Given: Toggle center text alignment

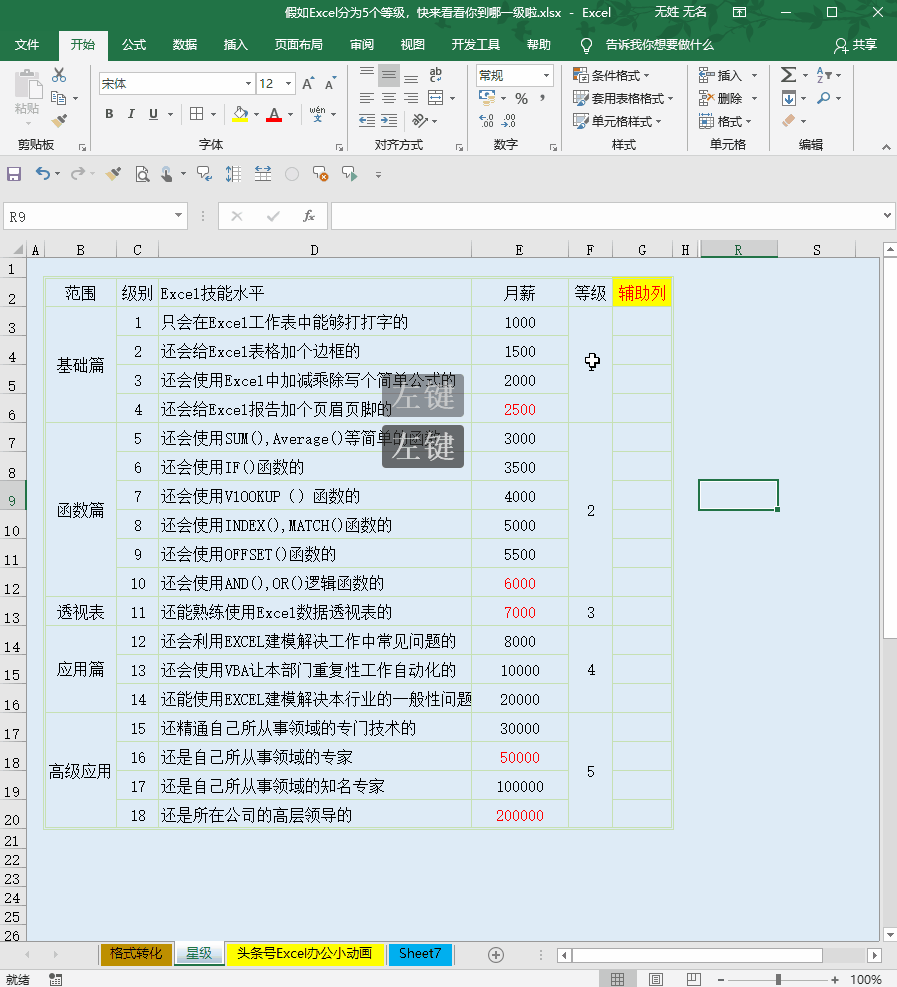Looking at the screenshot, I should point(389,98).
